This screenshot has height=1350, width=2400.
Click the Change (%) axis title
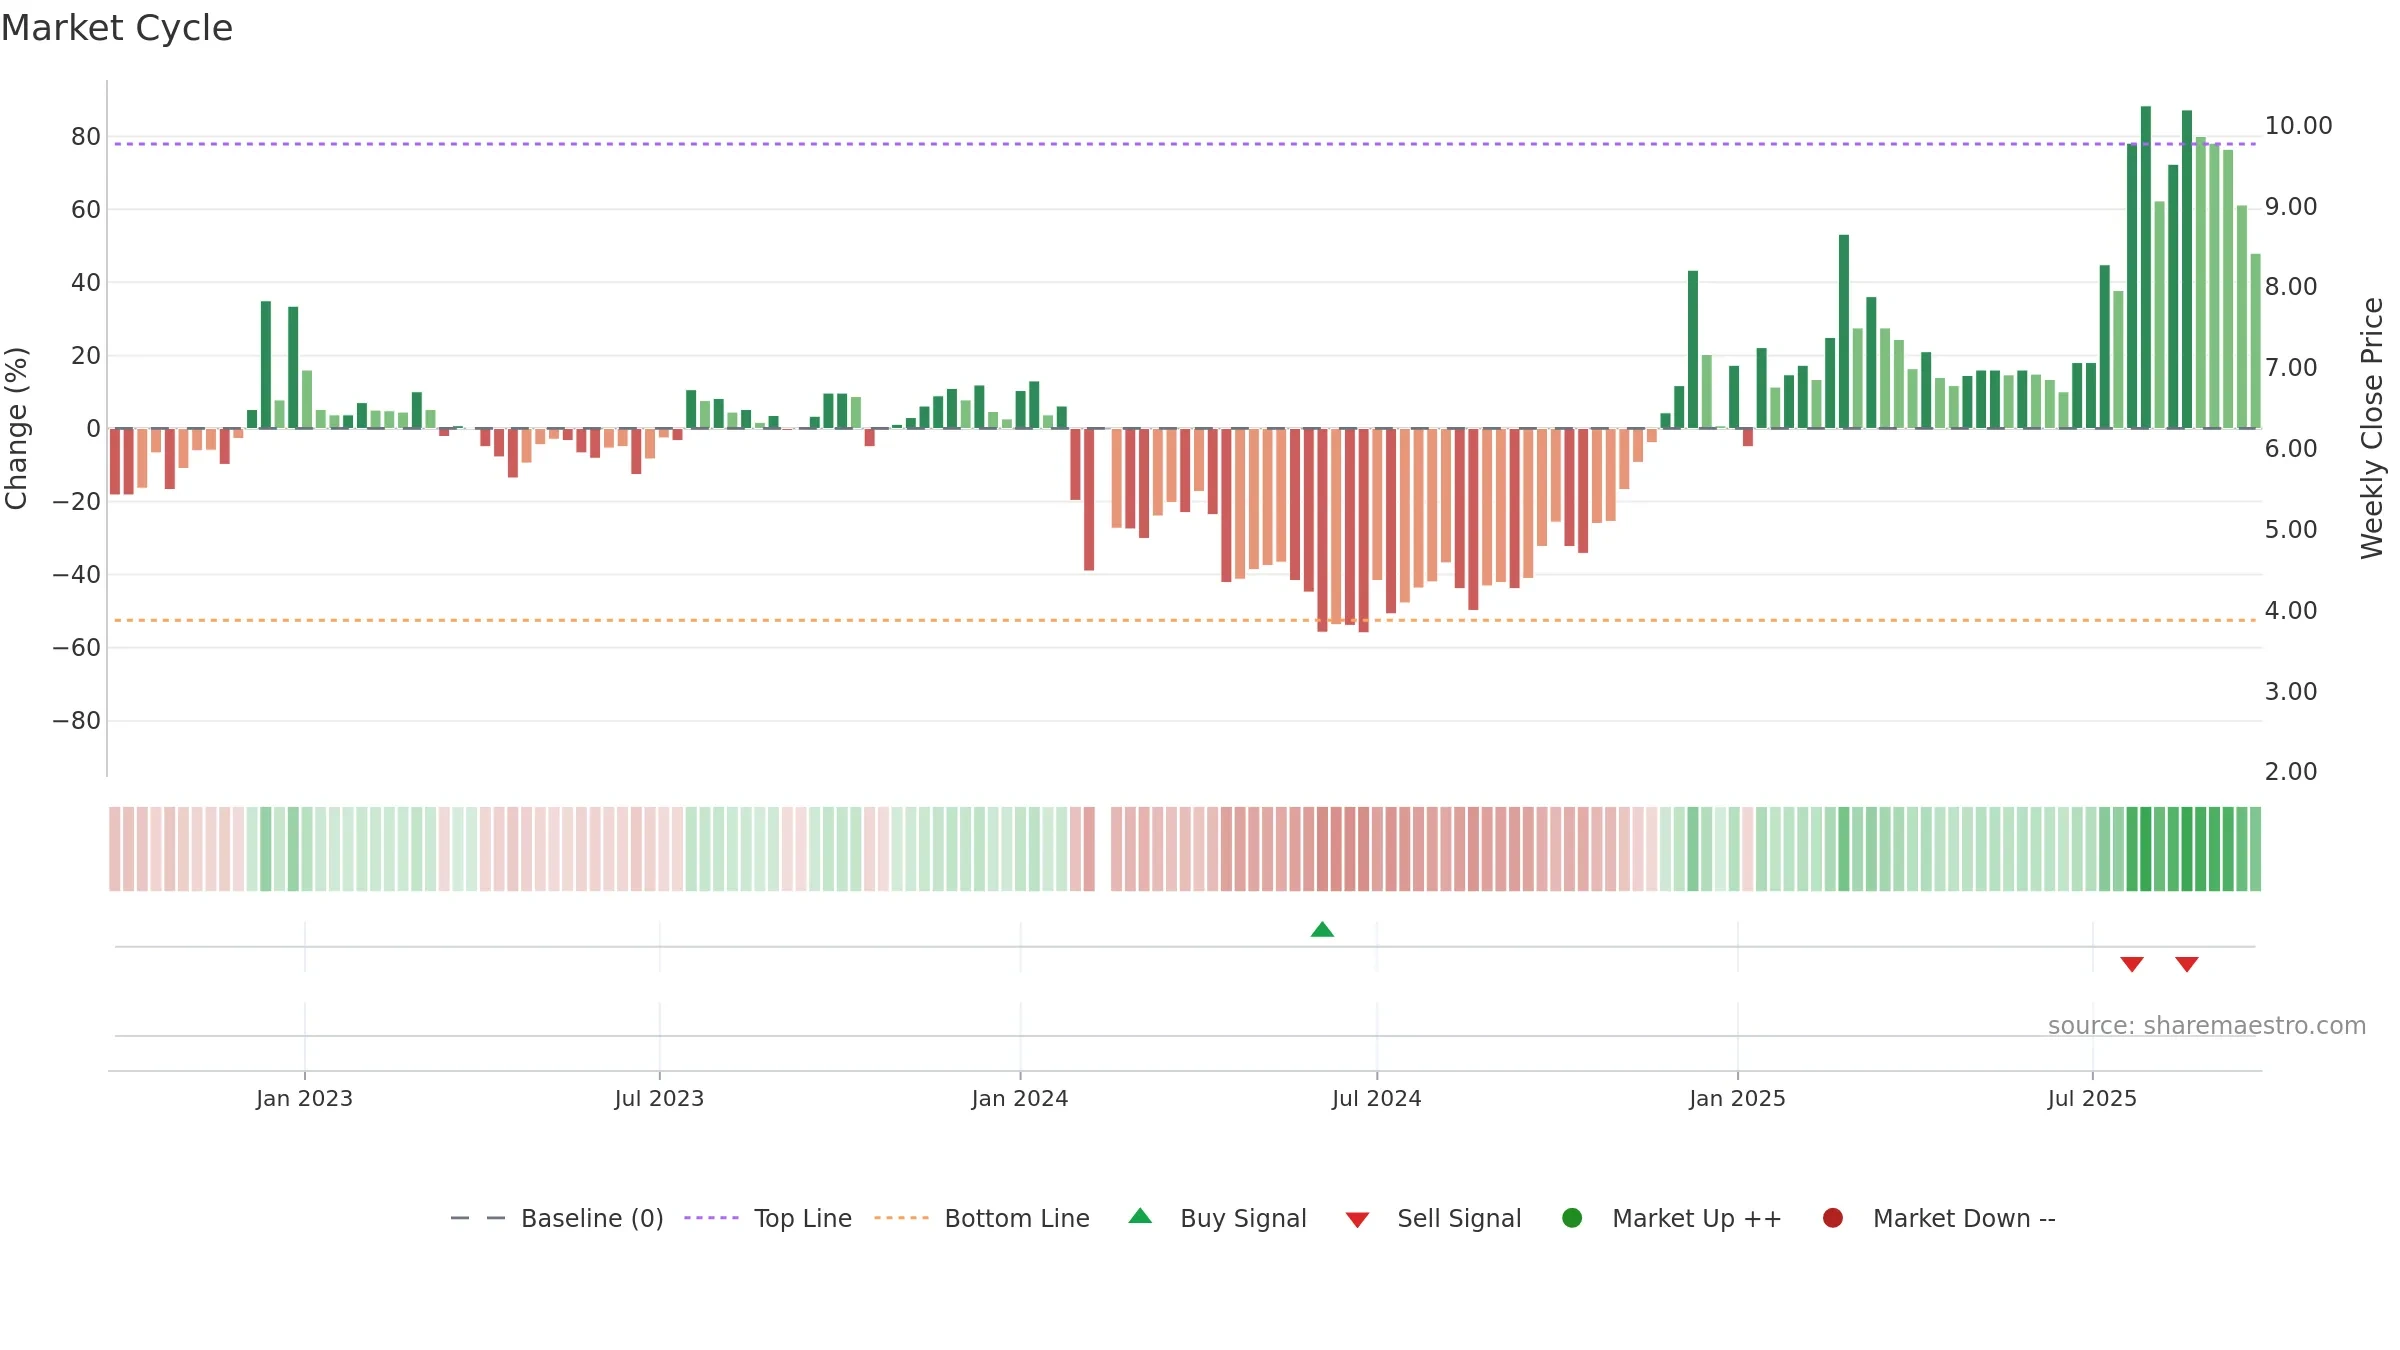tap(16, 428)
